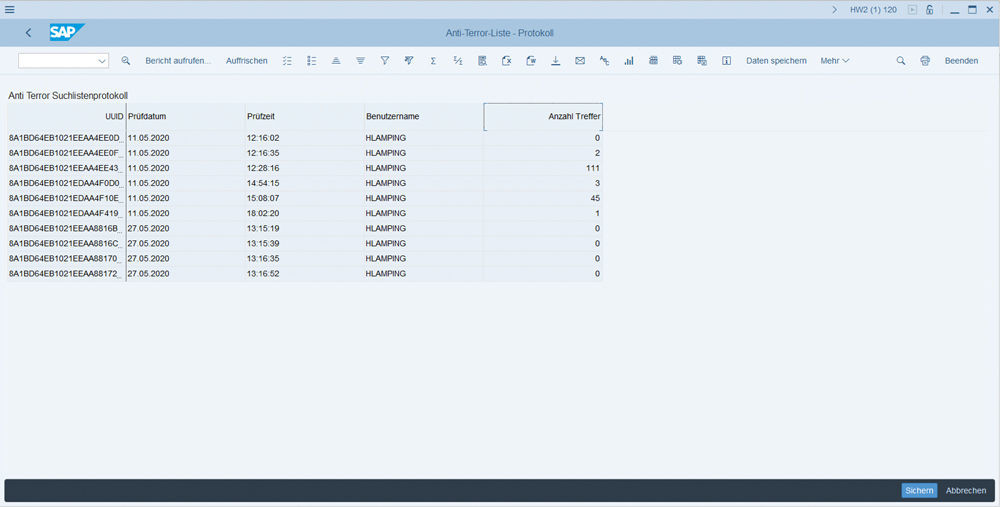Click the print icon in toolbar
This screenshot has height=507, width=1000.
point(925,61)
